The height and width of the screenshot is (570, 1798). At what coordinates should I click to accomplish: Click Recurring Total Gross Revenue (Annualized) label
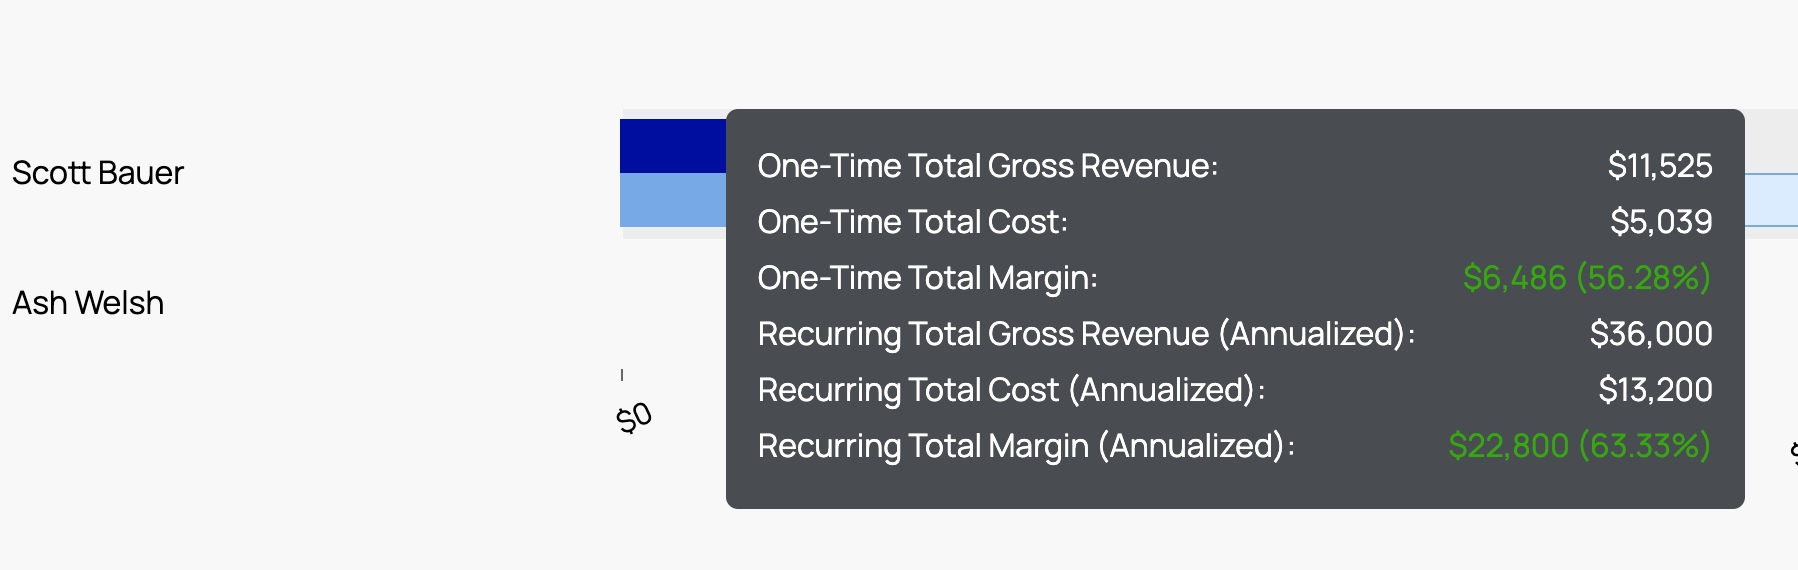coord(1086,334)
